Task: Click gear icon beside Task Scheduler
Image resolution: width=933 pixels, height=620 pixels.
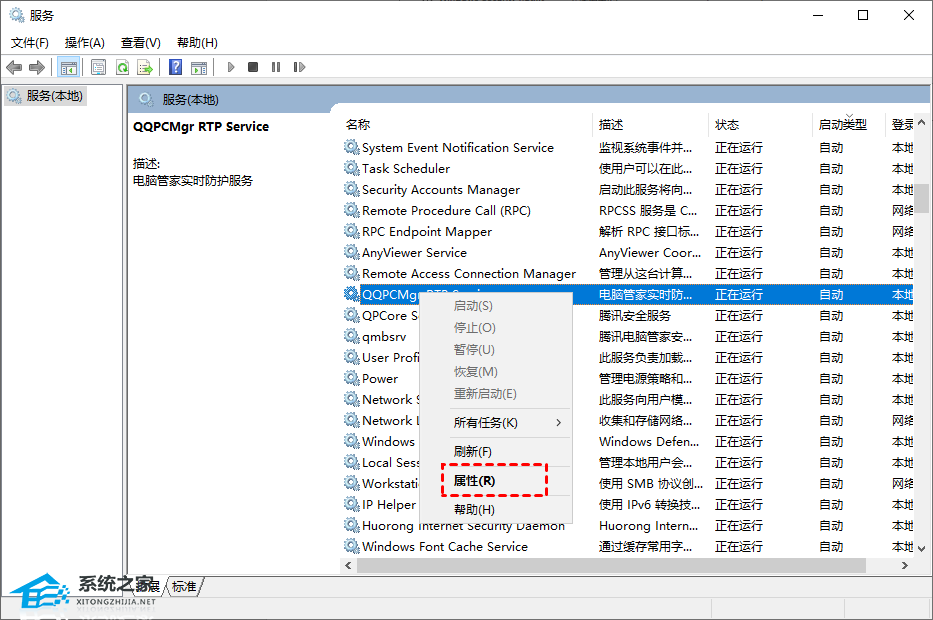Action: (352, 168)
